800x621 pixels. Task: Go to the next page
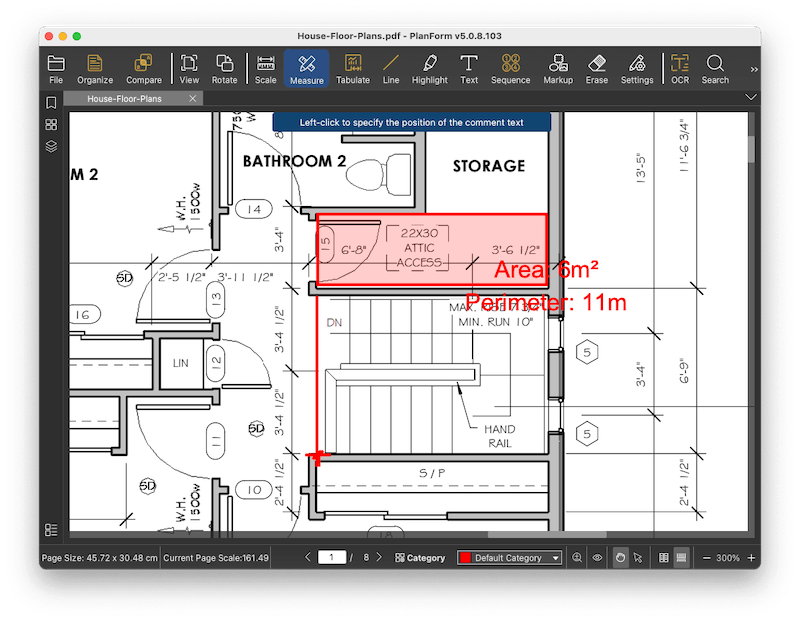pyautogui.click(x=379, y=557)
